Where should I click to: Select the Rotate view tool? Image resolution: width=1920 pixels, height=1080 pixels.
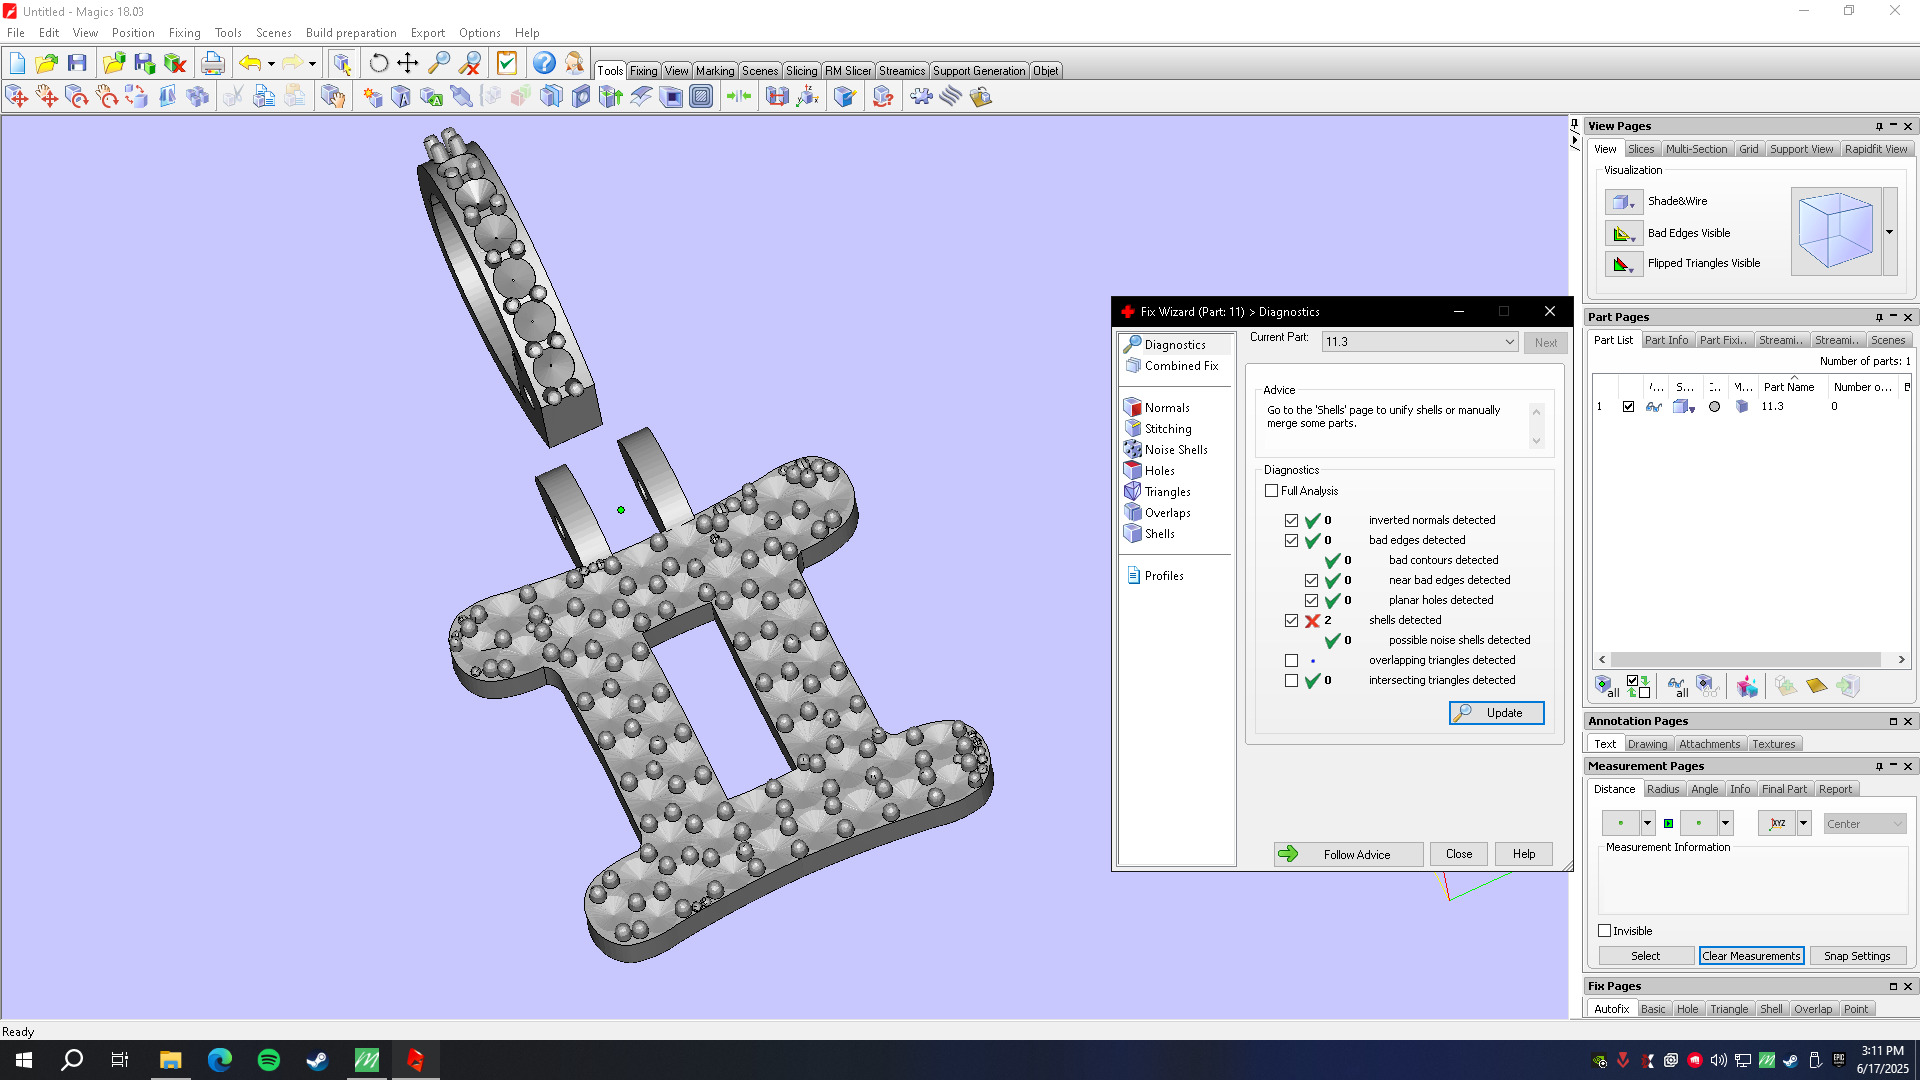[x=378, y=64]
